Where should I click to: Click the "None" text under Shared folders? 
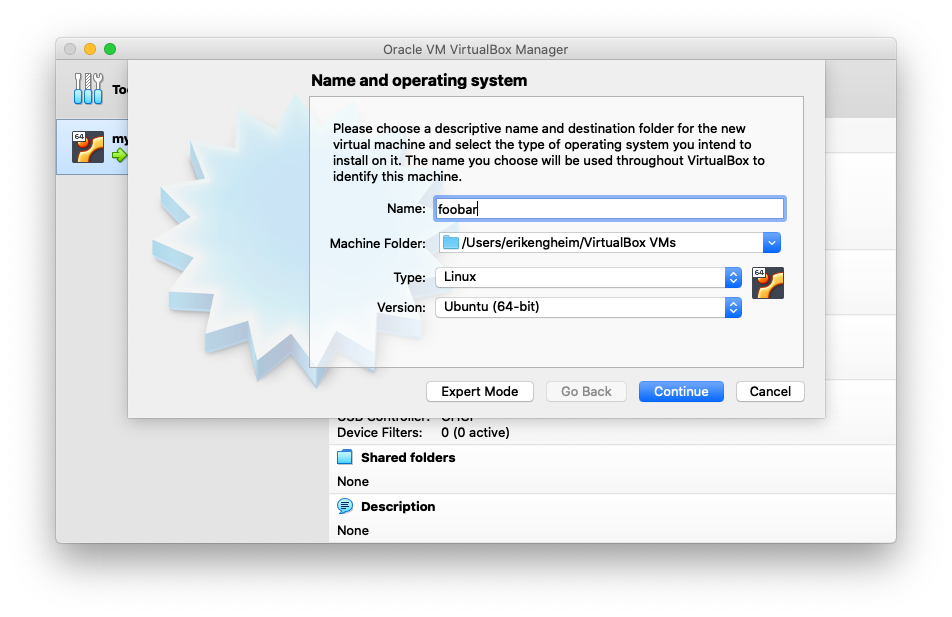tap(353, 482)
